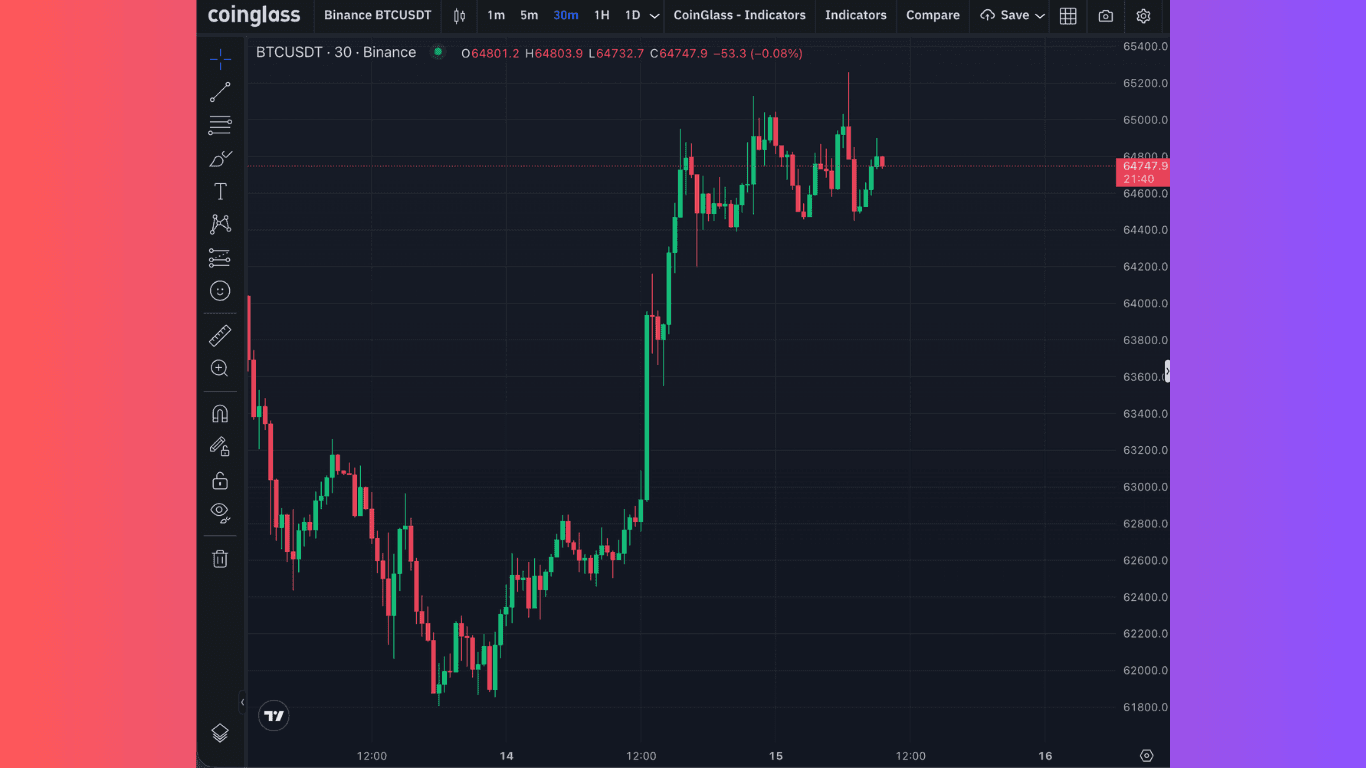The width and height of the screenshot is (1366, 768).
Task: Click the low value L64732.7
Action: 616,53
